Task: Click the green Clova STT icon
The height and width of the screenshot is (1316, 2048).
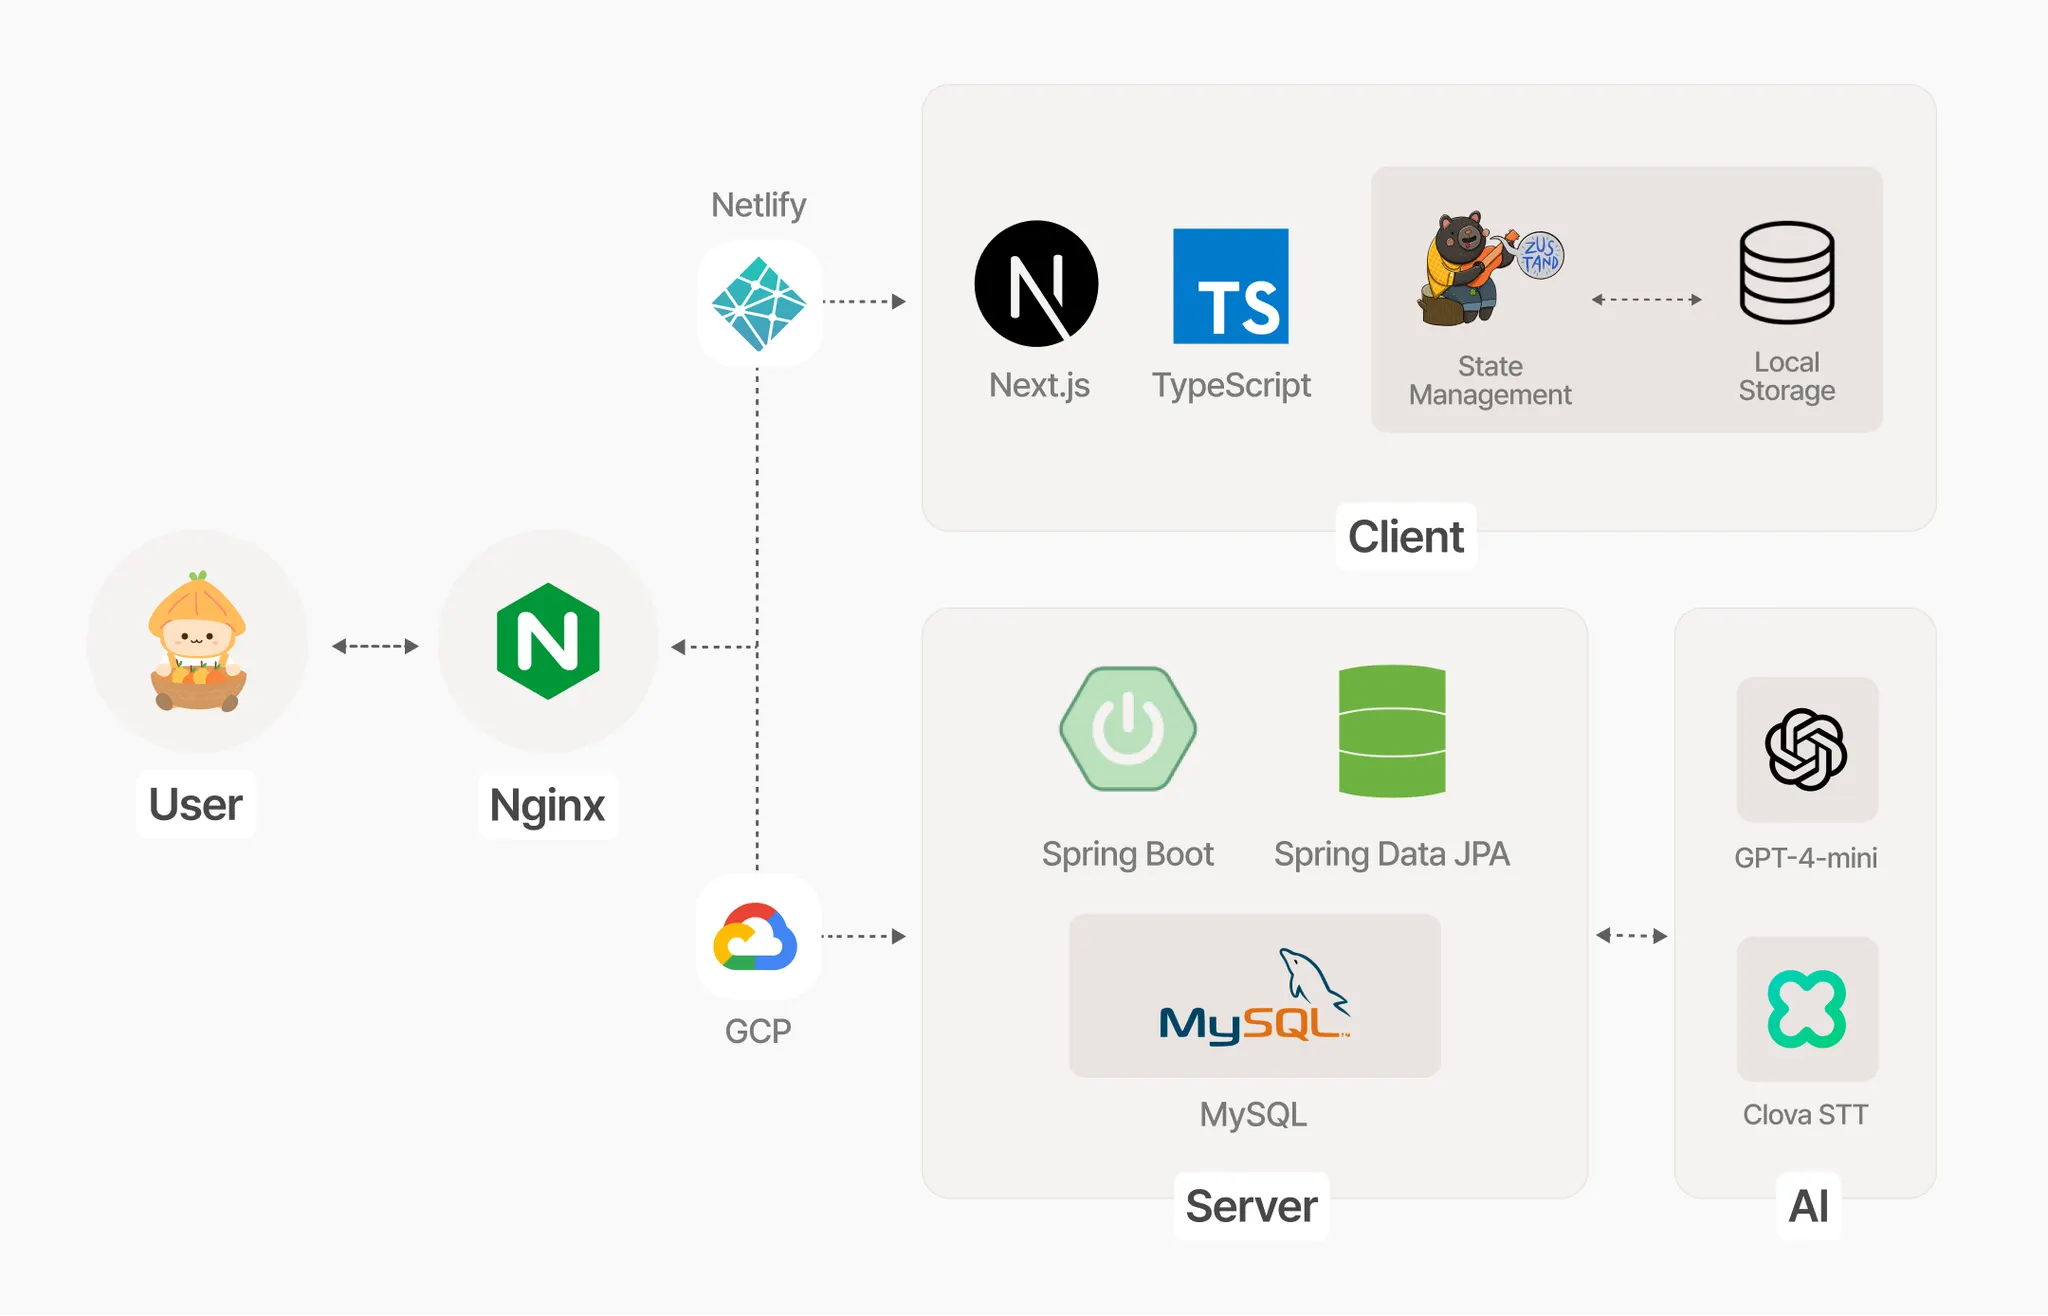Action: (x=1806, y=1008)
